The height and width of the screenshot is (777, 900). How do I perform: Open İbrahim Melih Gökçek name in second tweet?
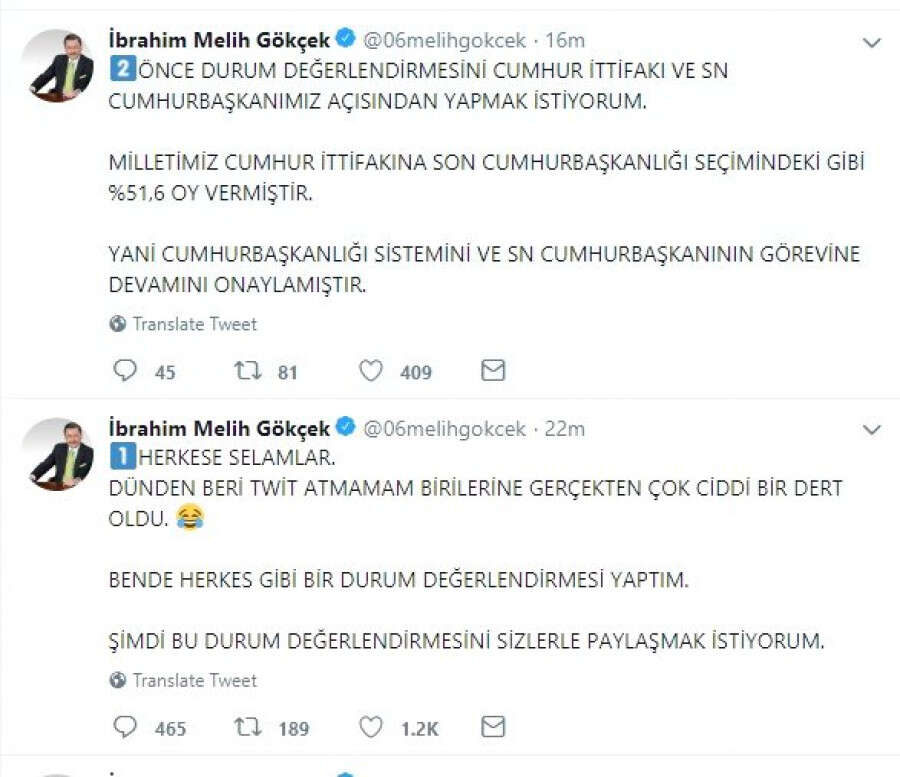click(218, 428)
